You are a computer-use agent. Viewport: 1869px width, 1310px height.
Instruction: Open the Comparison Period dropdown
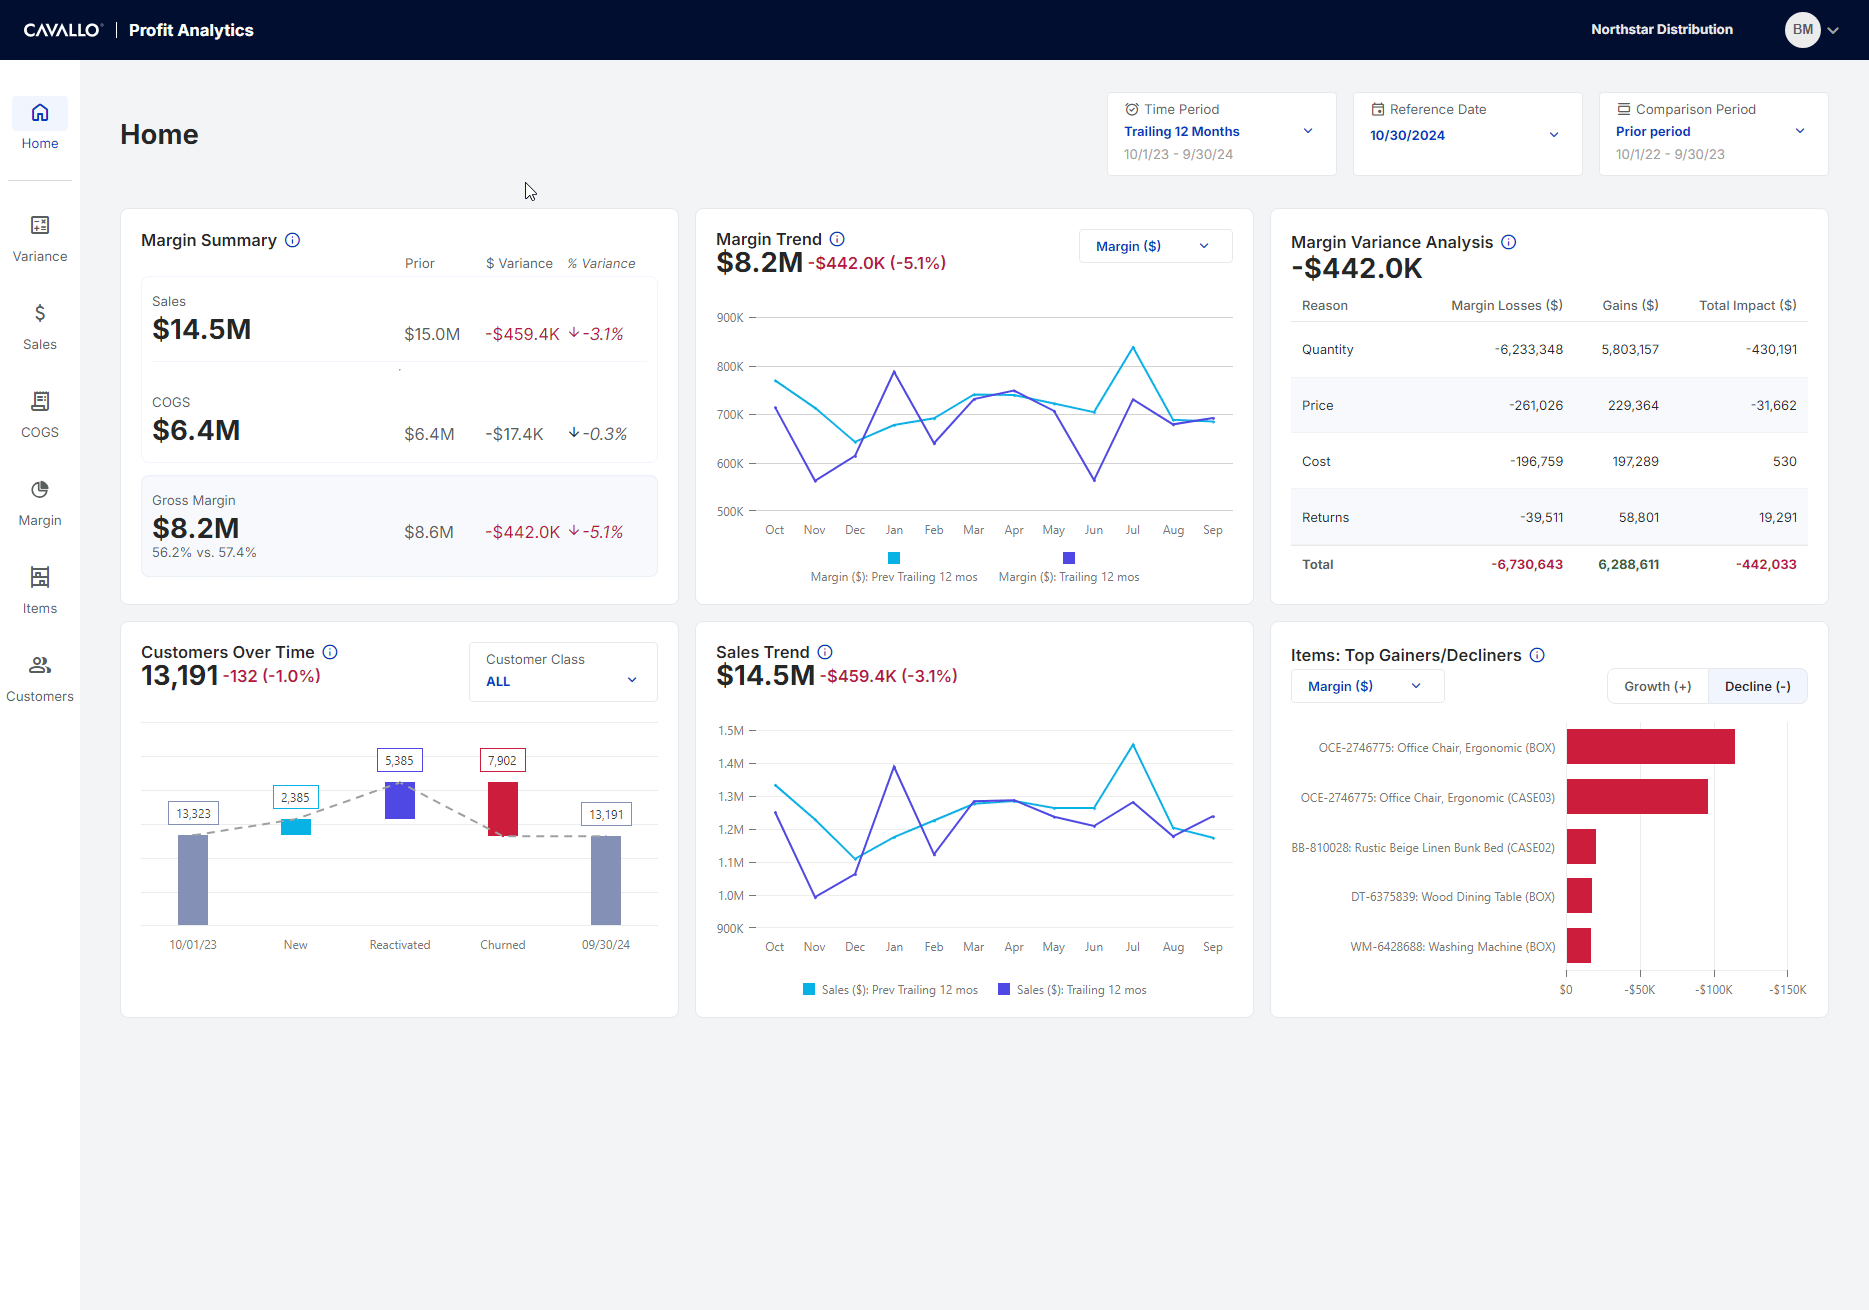point(1712,133)
